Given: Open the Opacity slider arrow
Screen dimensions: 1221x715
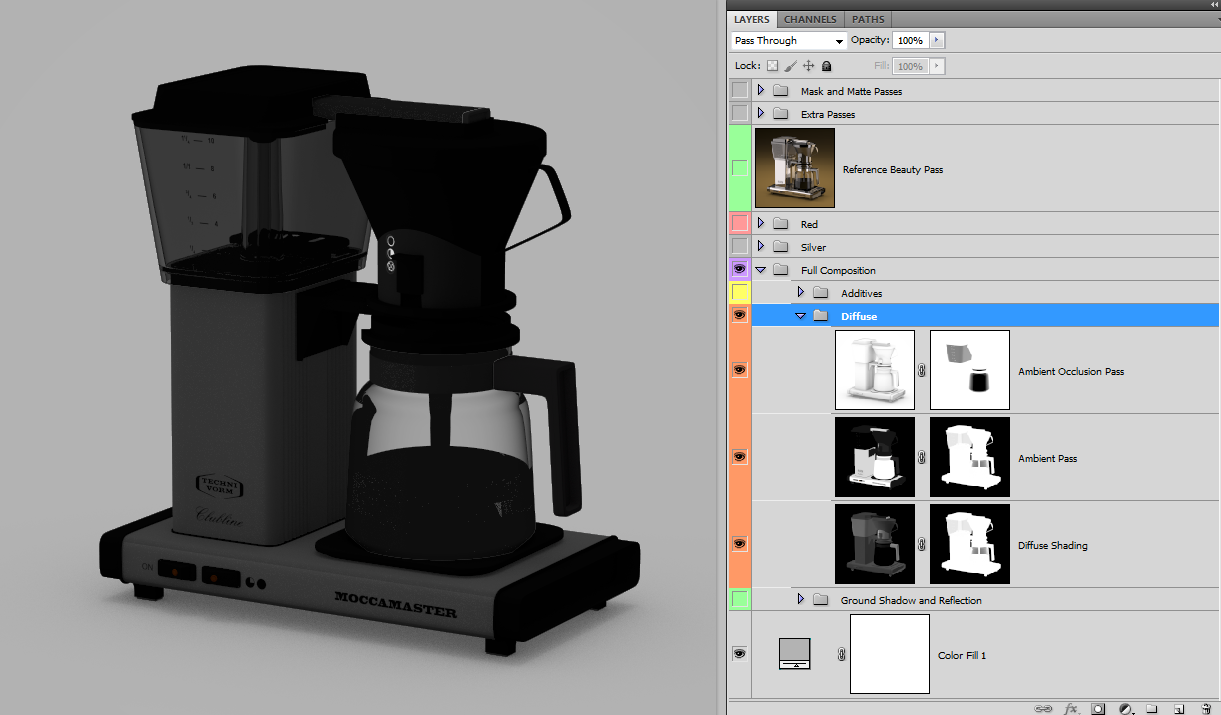Looking at the screenshot, I should pyautogui.click(x=937, y=41).
